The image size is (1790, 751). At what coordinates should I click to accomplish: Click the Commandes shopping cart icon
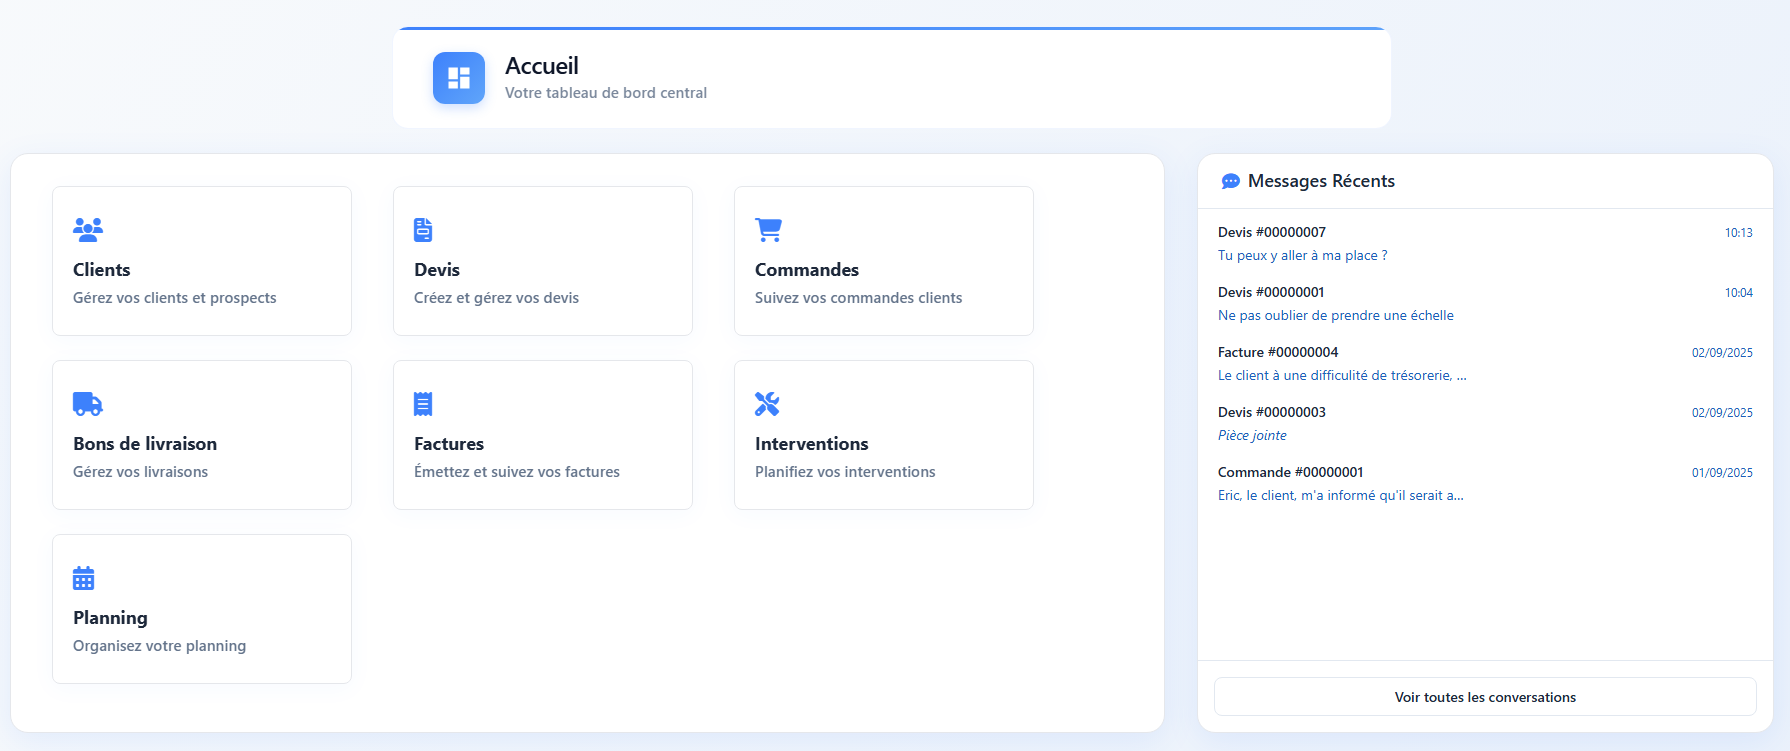768,230
